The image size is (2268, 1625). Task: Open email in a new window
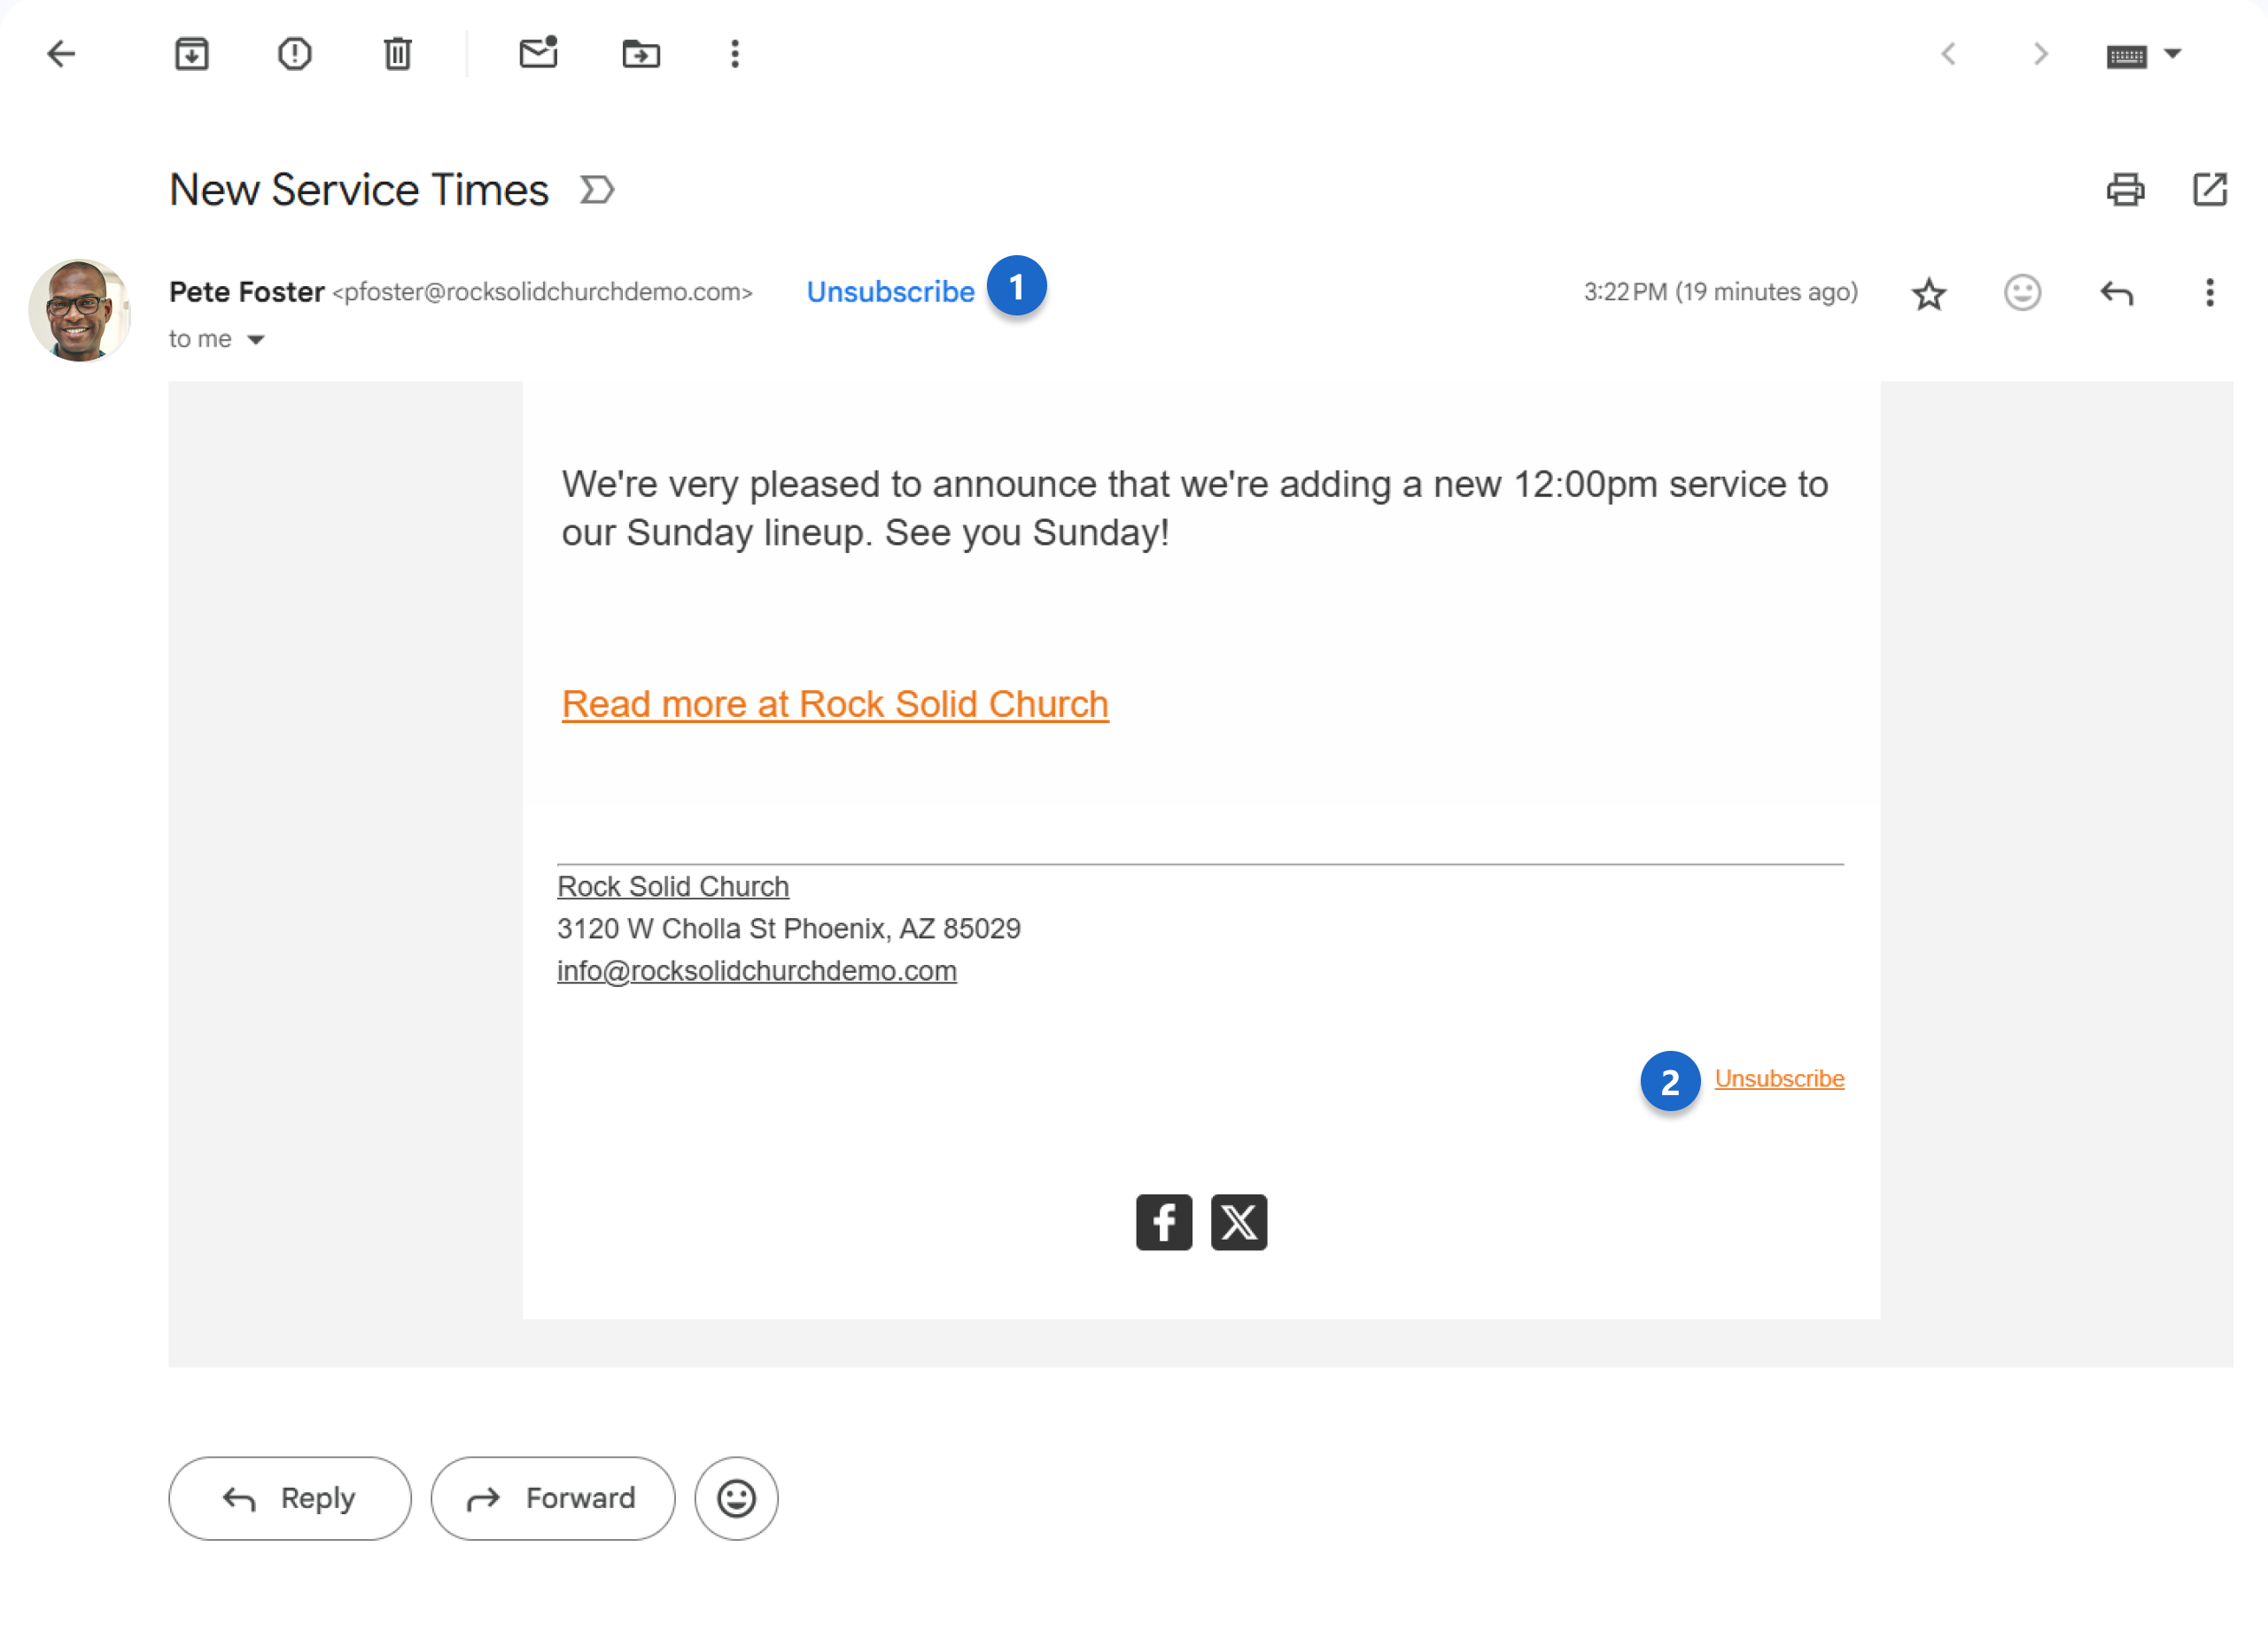(2209, 189)
